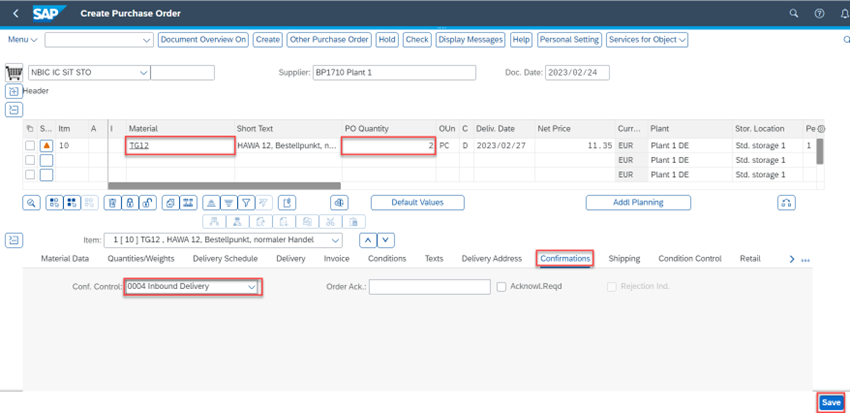
Task: Expand Services for Object dropdown
Action: click(647, 40)
